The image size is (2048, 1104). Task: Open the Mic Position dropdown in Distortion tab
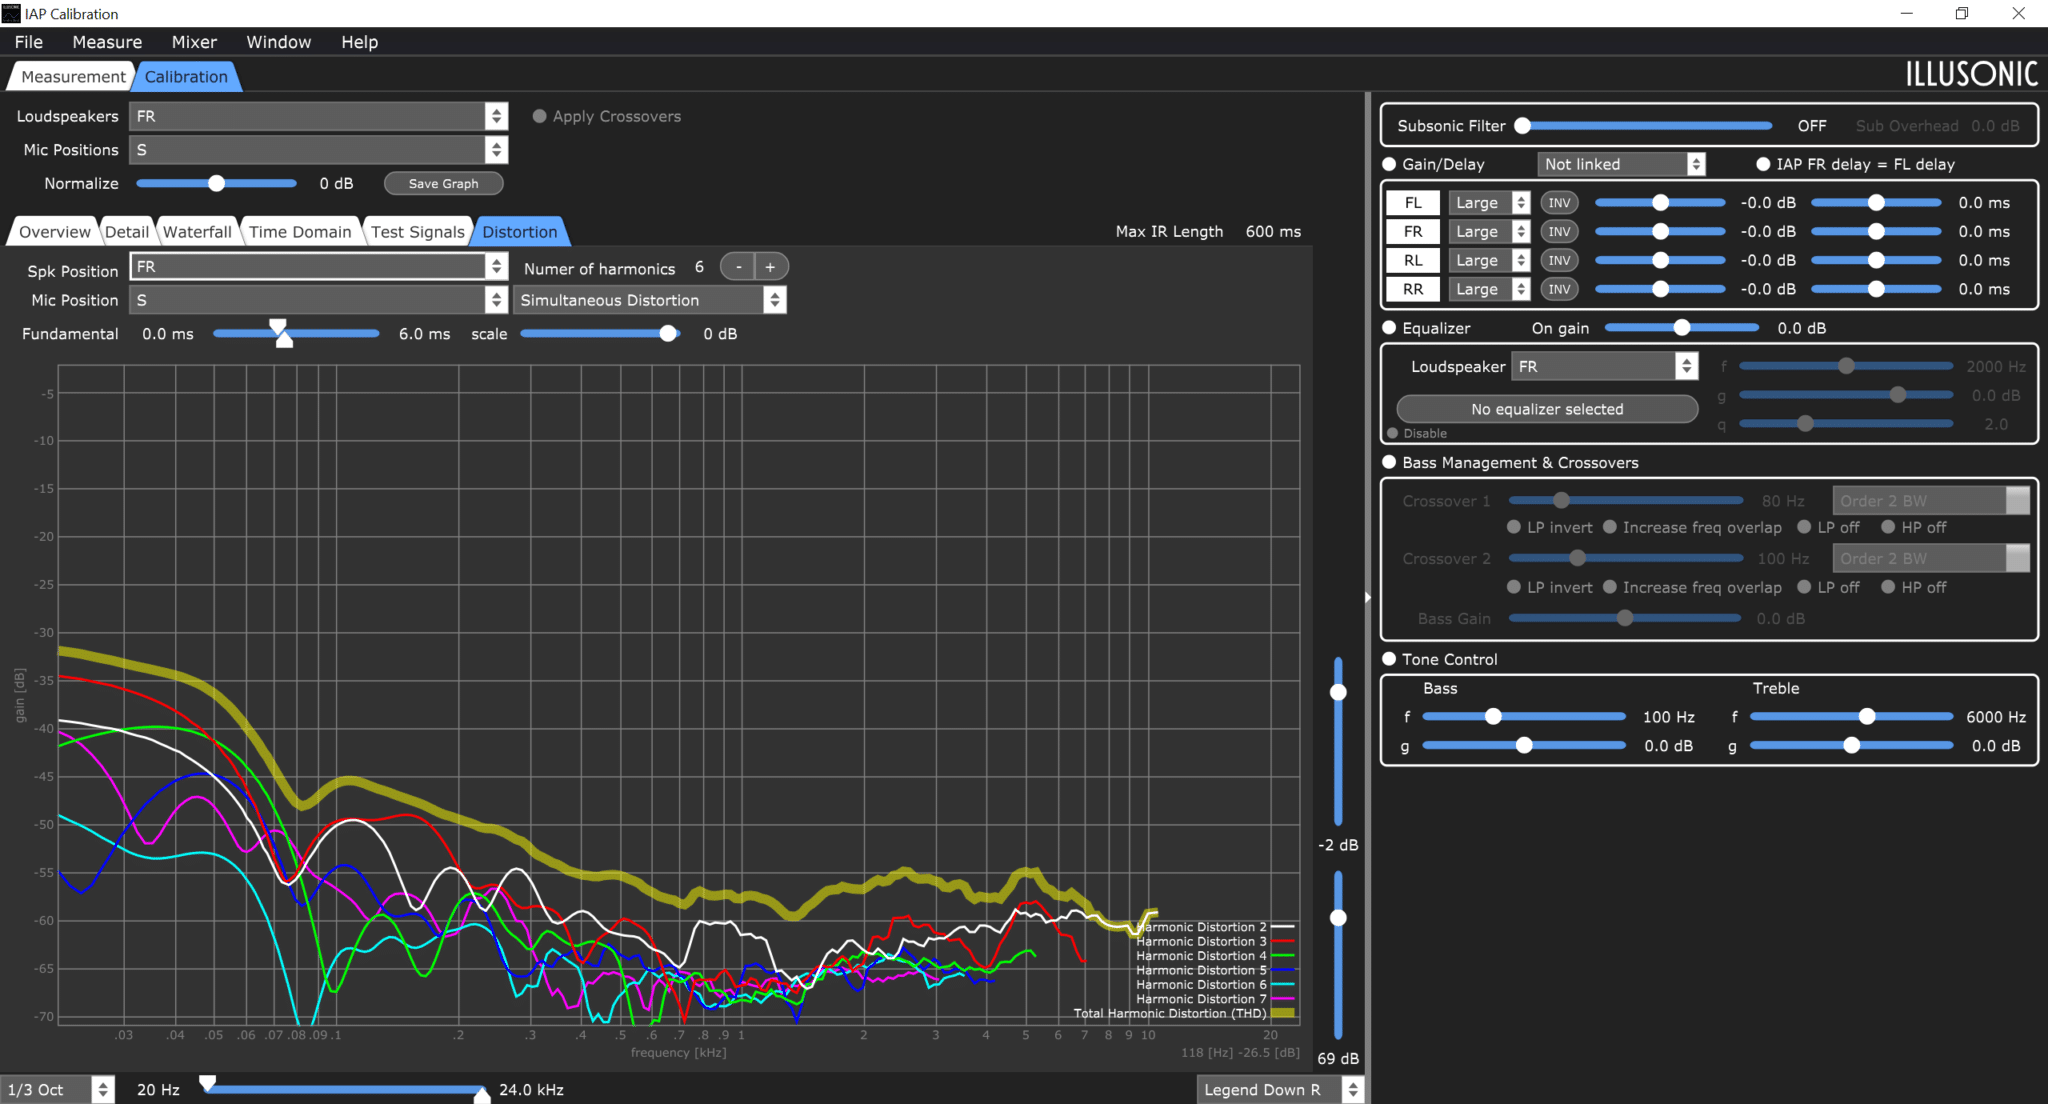click(318, 300)
